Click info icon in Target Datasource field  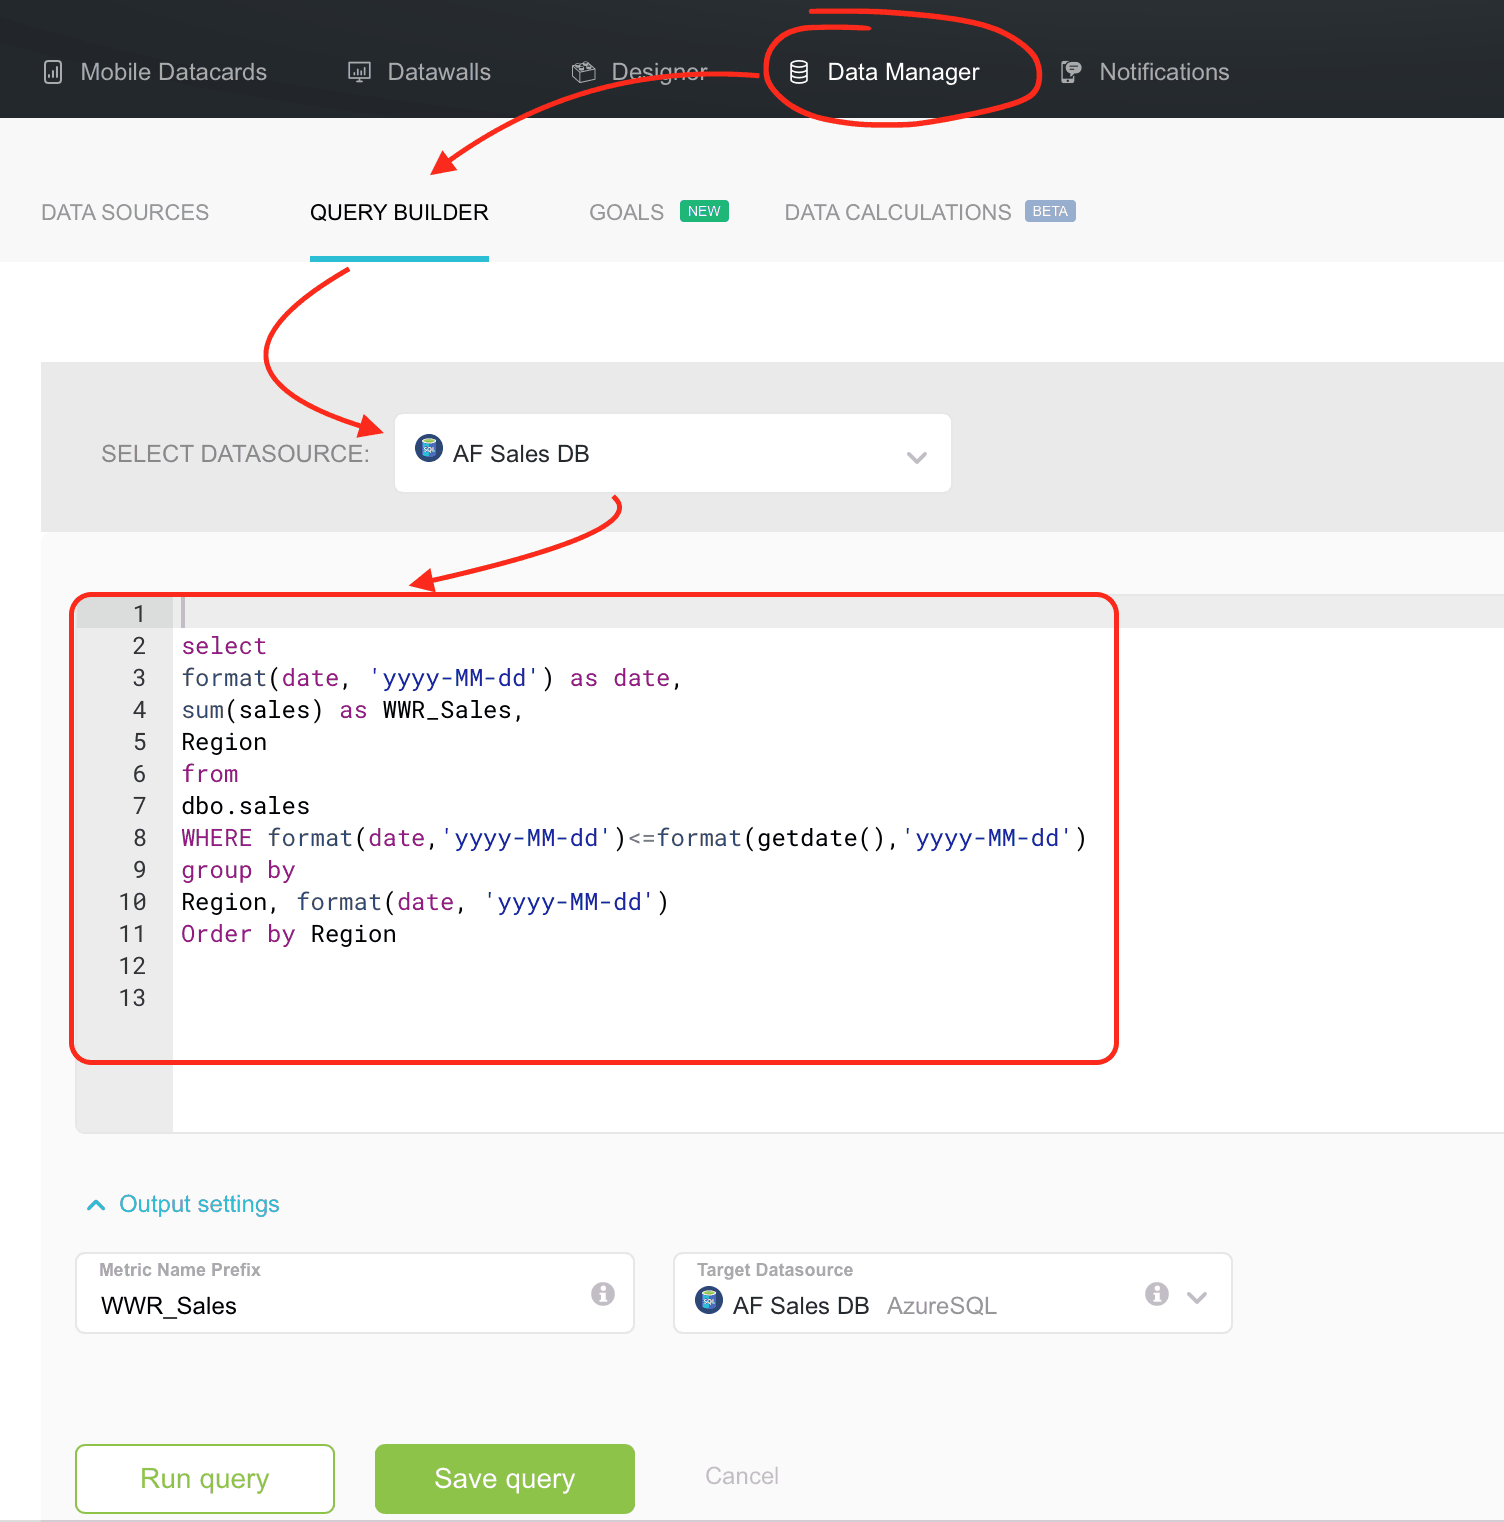click(1157, 1294)
